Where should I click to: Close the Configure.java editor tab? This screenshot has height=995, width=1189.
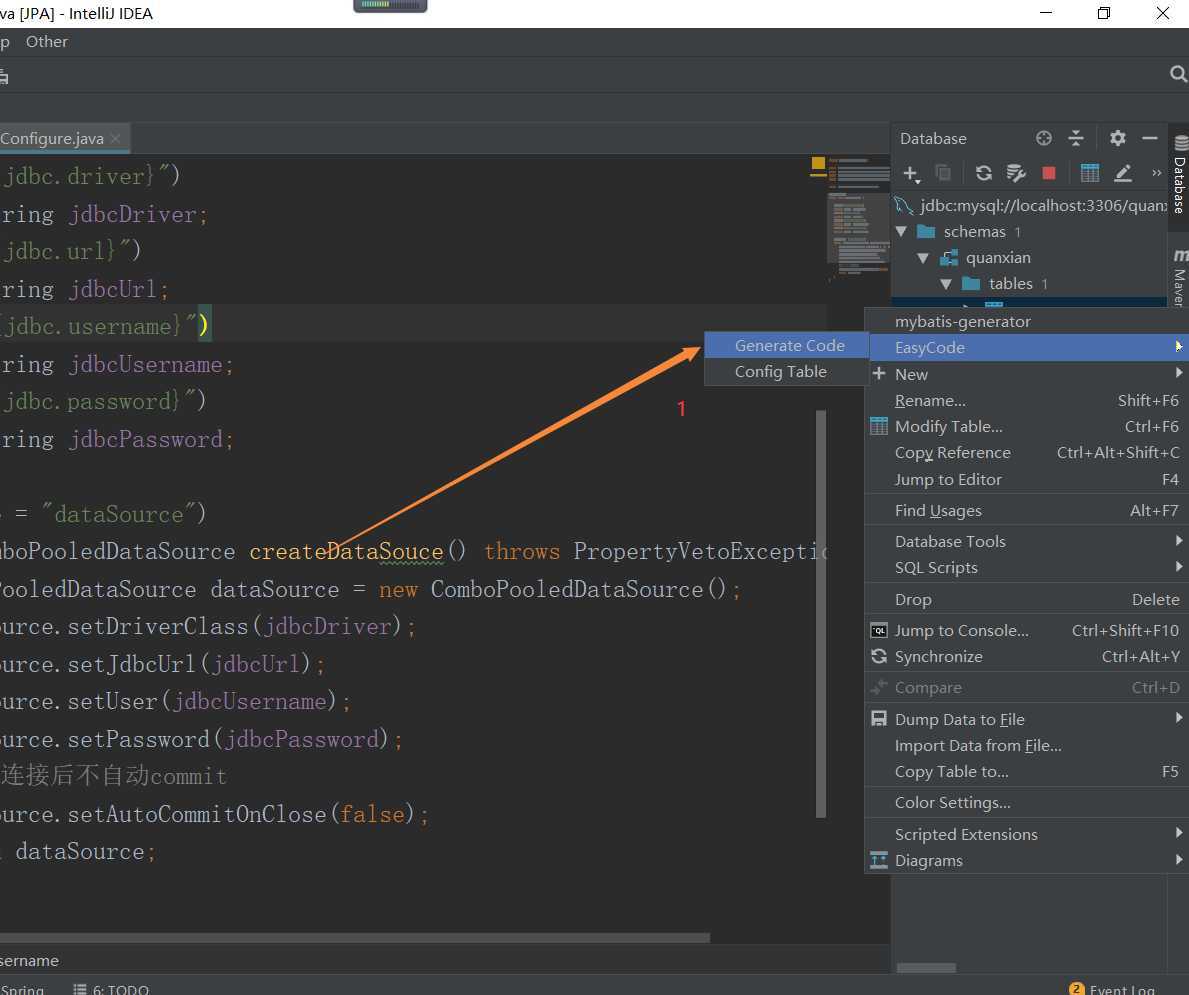click(x=116, y=139)
